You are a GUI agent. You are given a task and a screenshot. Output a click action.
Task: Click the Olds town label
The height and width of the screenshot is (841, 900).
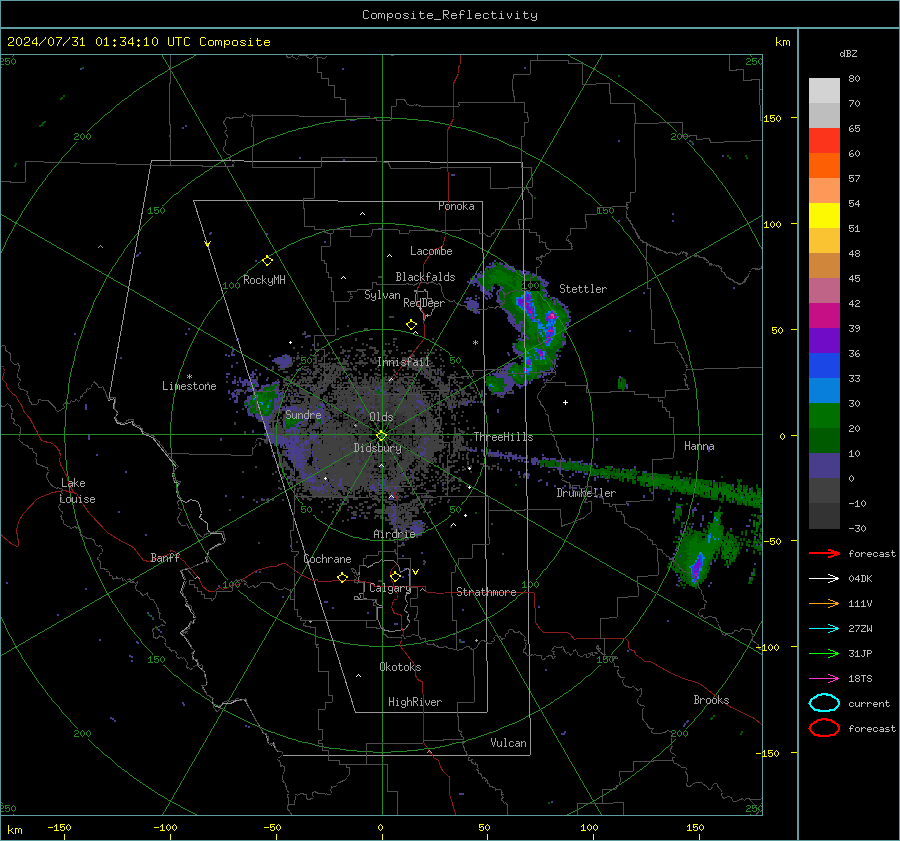tap(381, 417)
